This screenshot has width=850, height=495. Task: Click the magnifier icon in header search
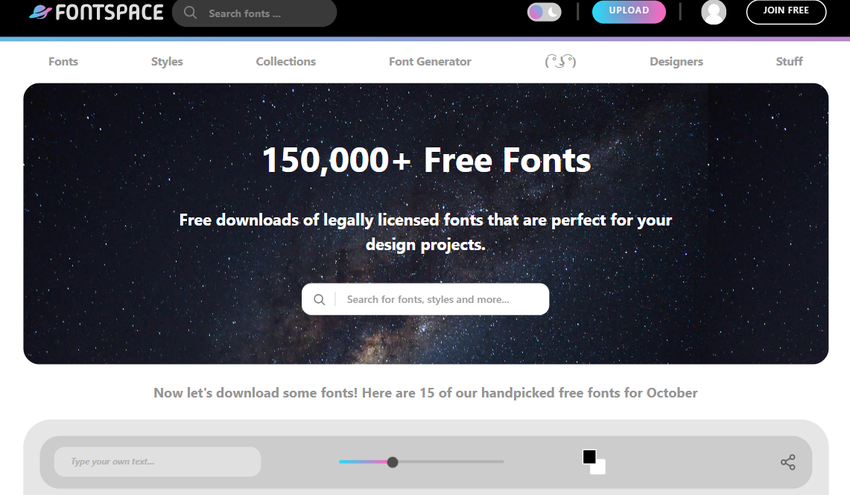[x=191, y=13]
